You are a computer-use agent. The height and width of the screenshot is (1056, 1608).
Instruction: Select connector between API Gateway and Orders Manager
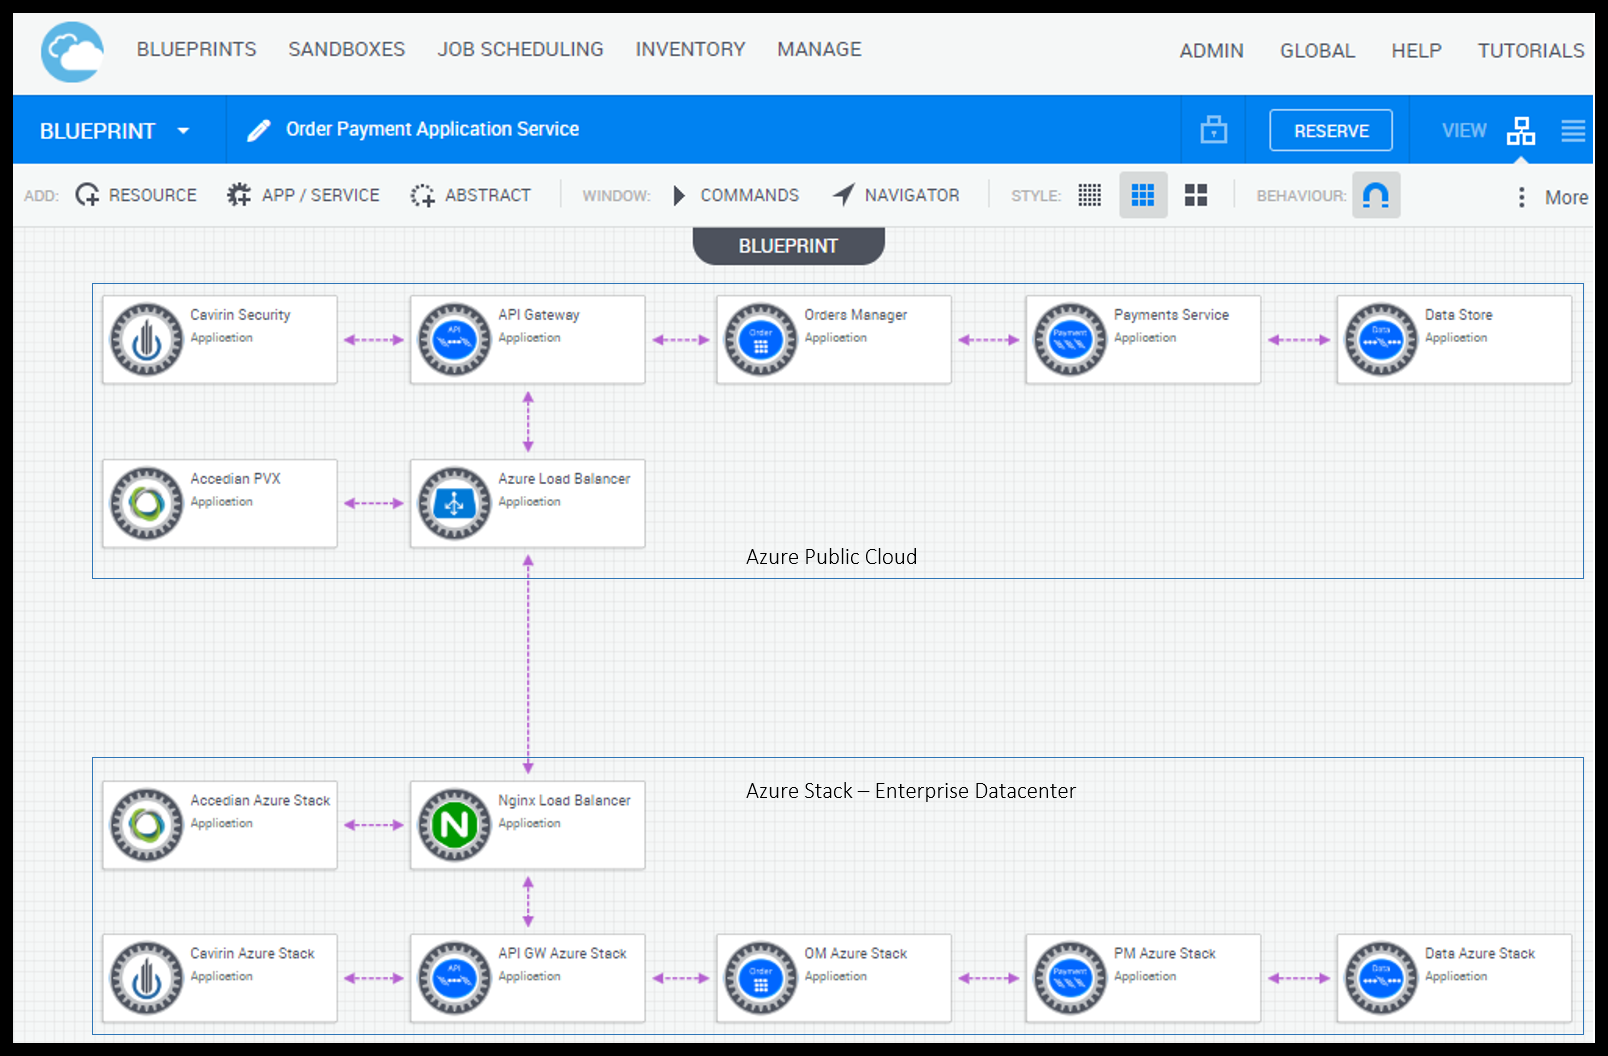coord(681,340)
